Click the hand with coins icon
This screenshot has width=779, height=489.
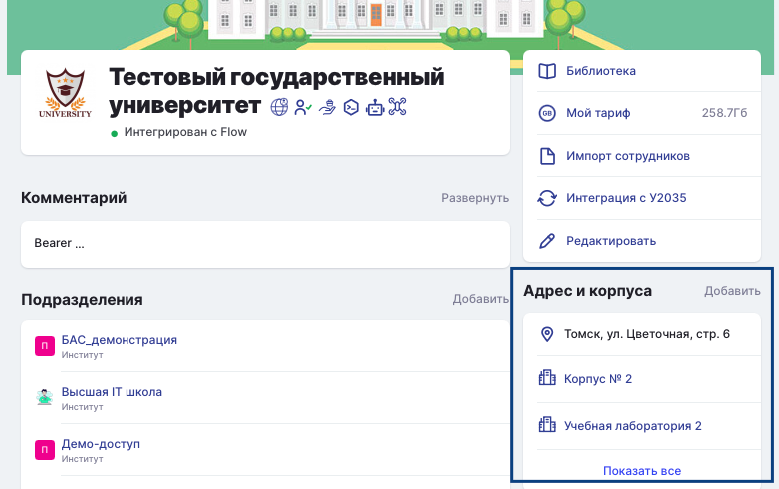[x=327, y=107]
